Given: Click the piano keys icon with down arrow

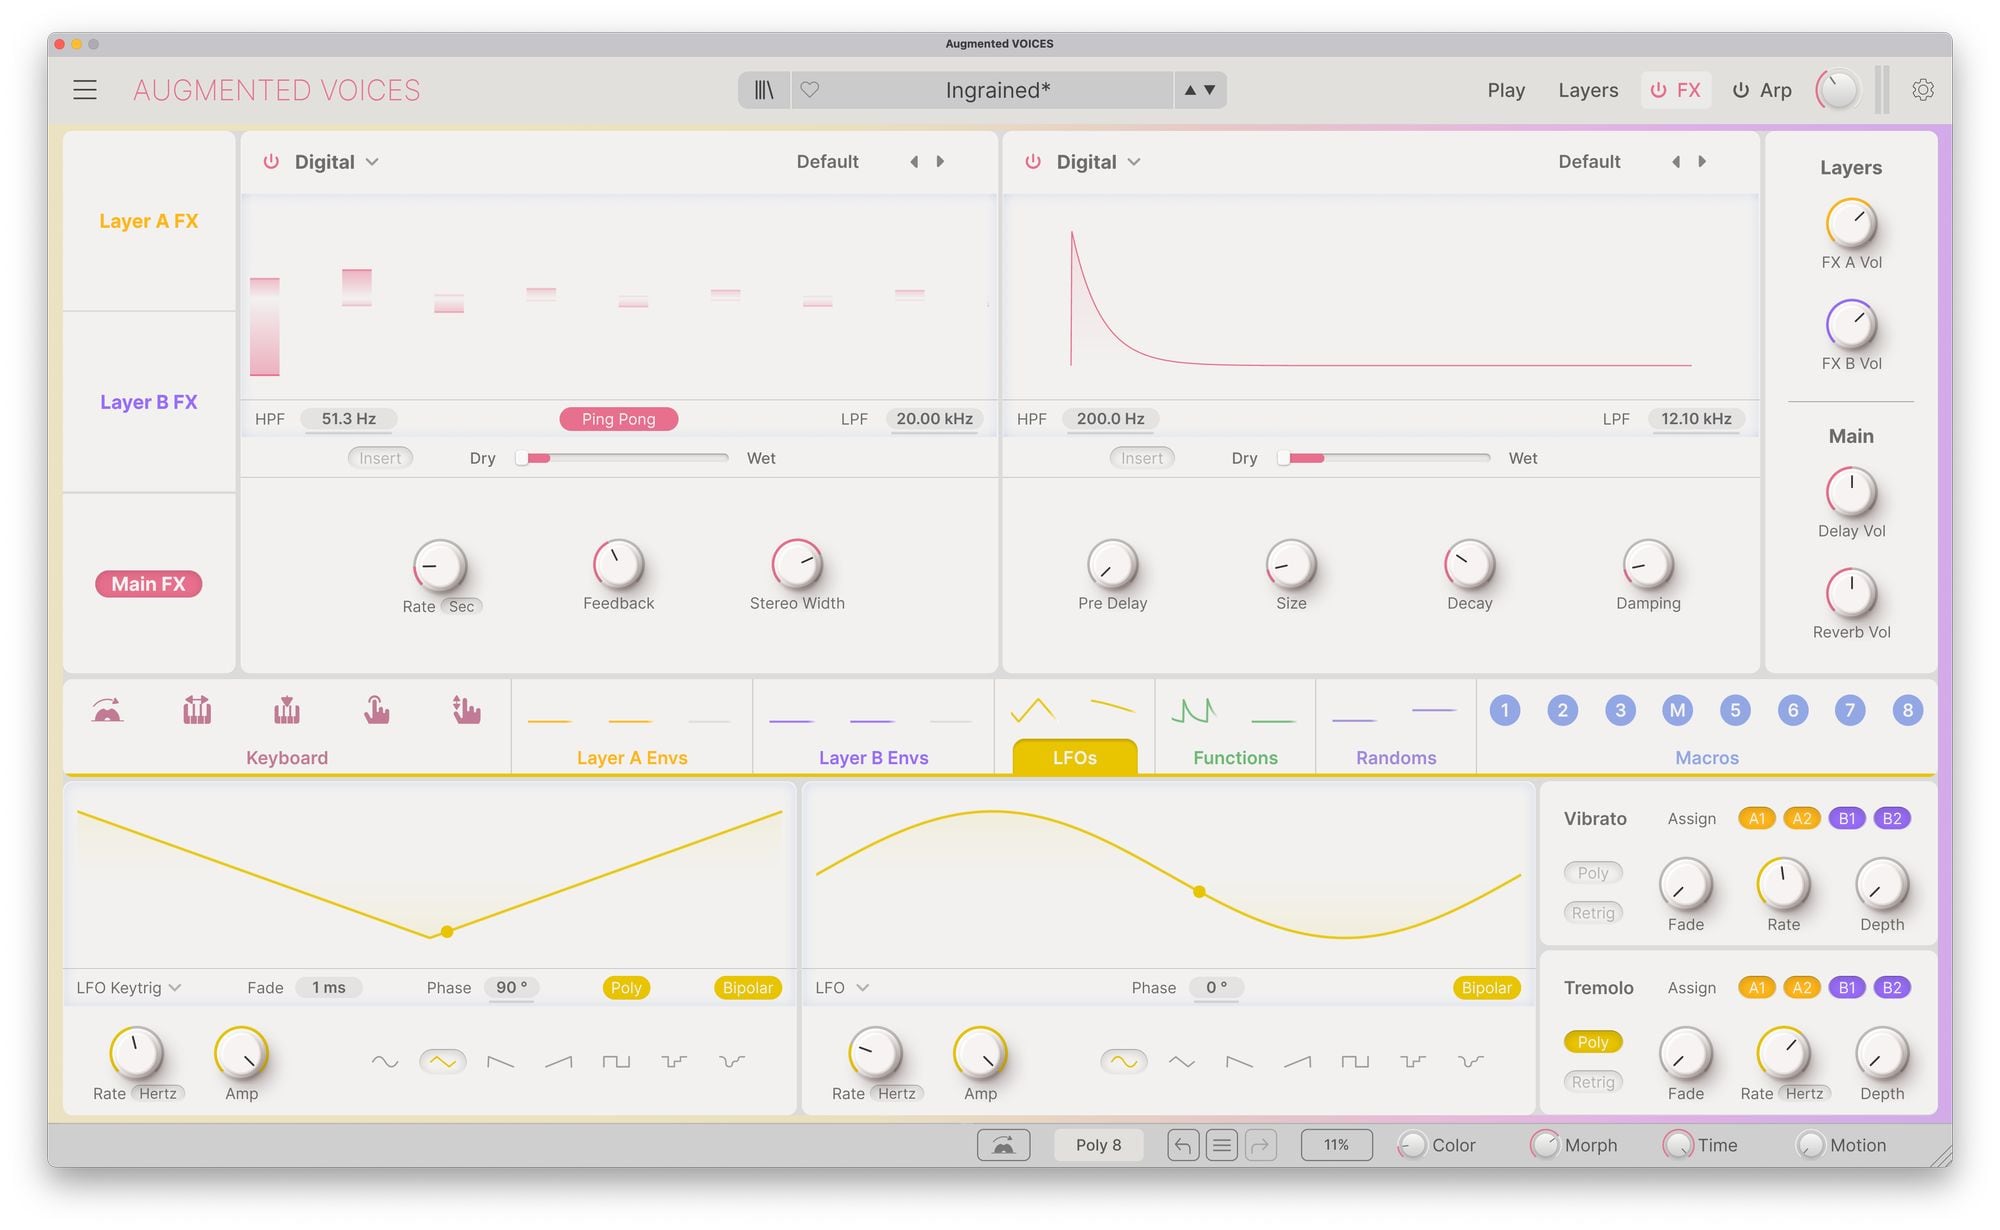Looking at the screenshot, I should (x=287, y=710).
